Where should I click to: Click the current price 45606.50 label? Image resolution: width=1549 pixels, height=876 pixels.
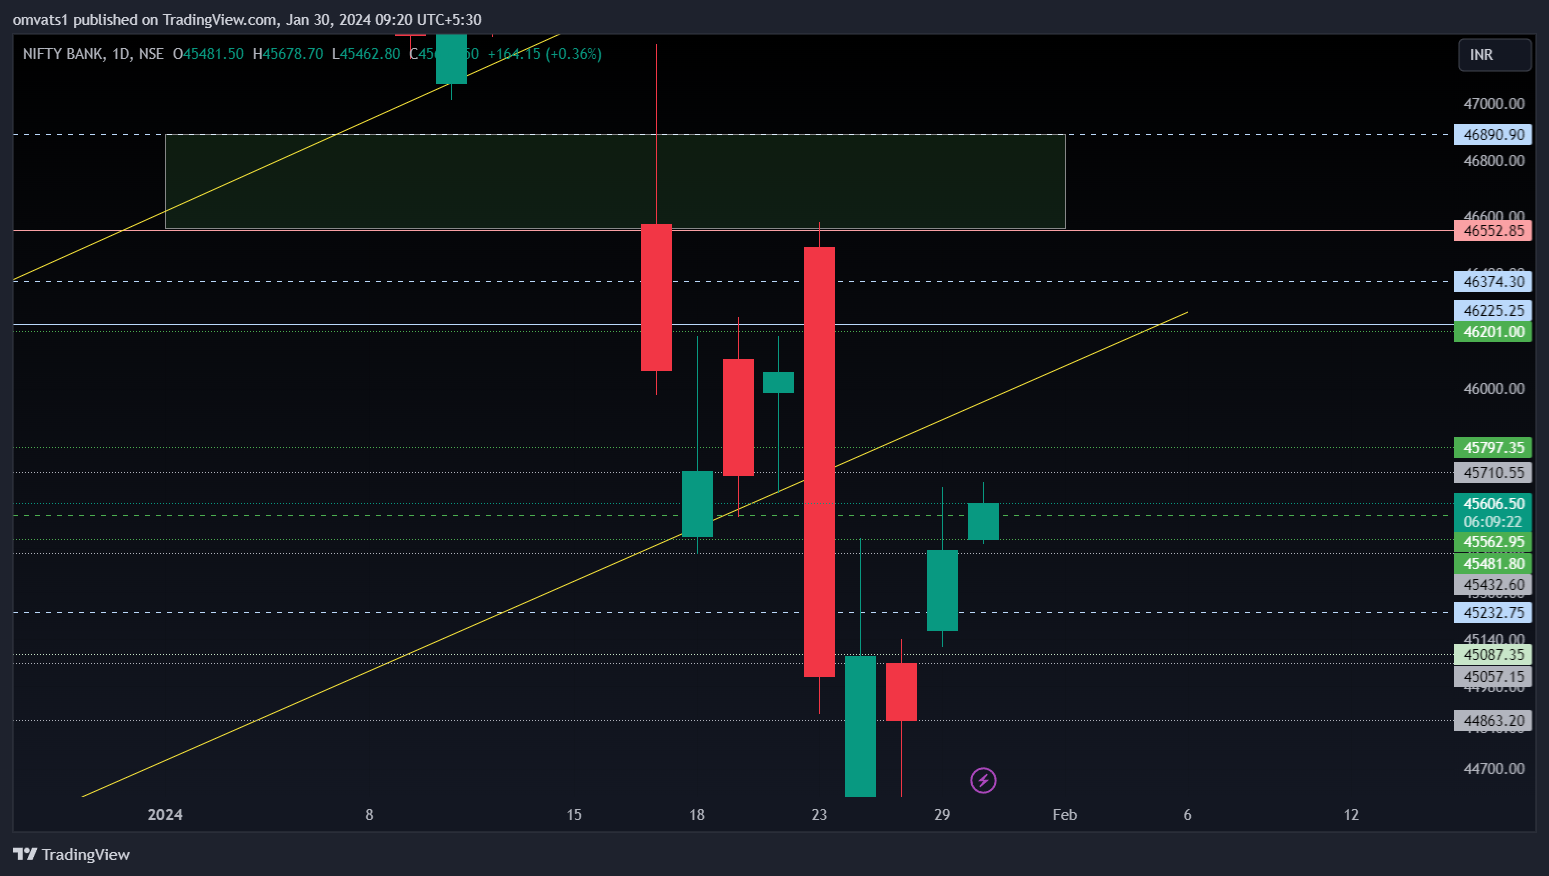[1493, 504]
